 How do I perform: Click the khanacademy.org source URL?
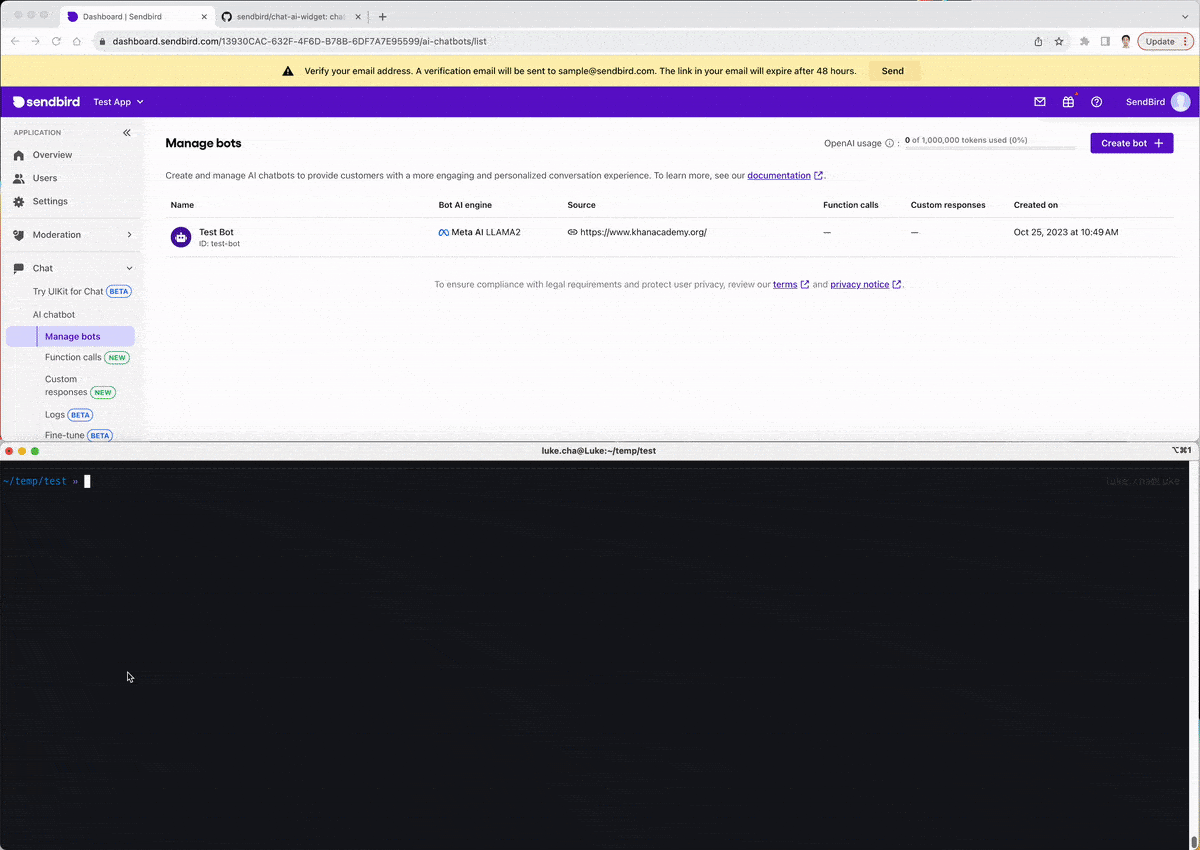coord(643,232)
